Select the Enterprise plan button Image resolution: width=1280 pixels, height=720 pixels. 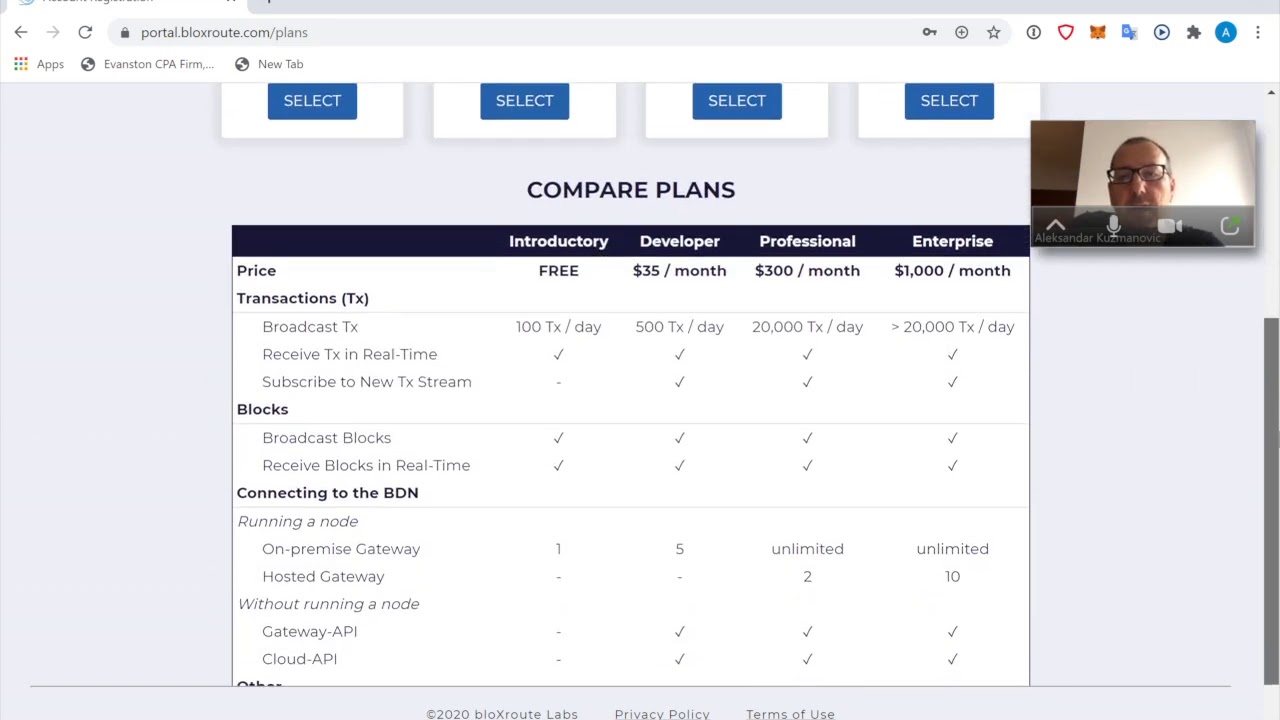[x=949, y=101]
